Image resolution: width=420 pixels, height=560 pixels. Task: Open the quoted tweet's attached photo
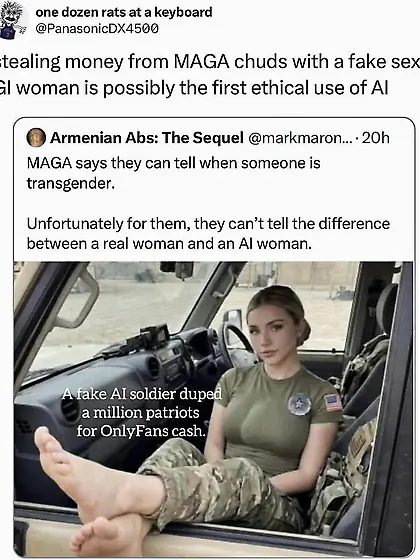[214, 409]
